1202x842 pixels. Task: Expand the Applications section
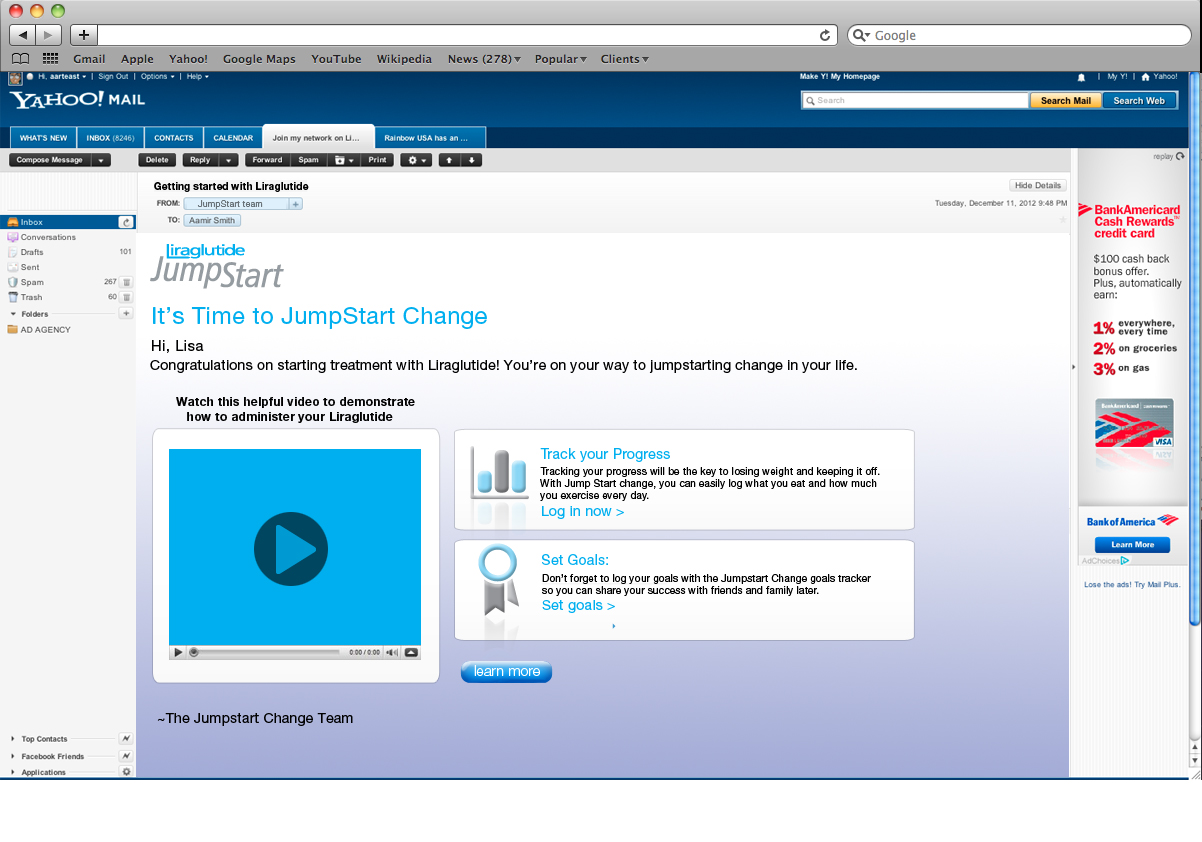point(13,772)
